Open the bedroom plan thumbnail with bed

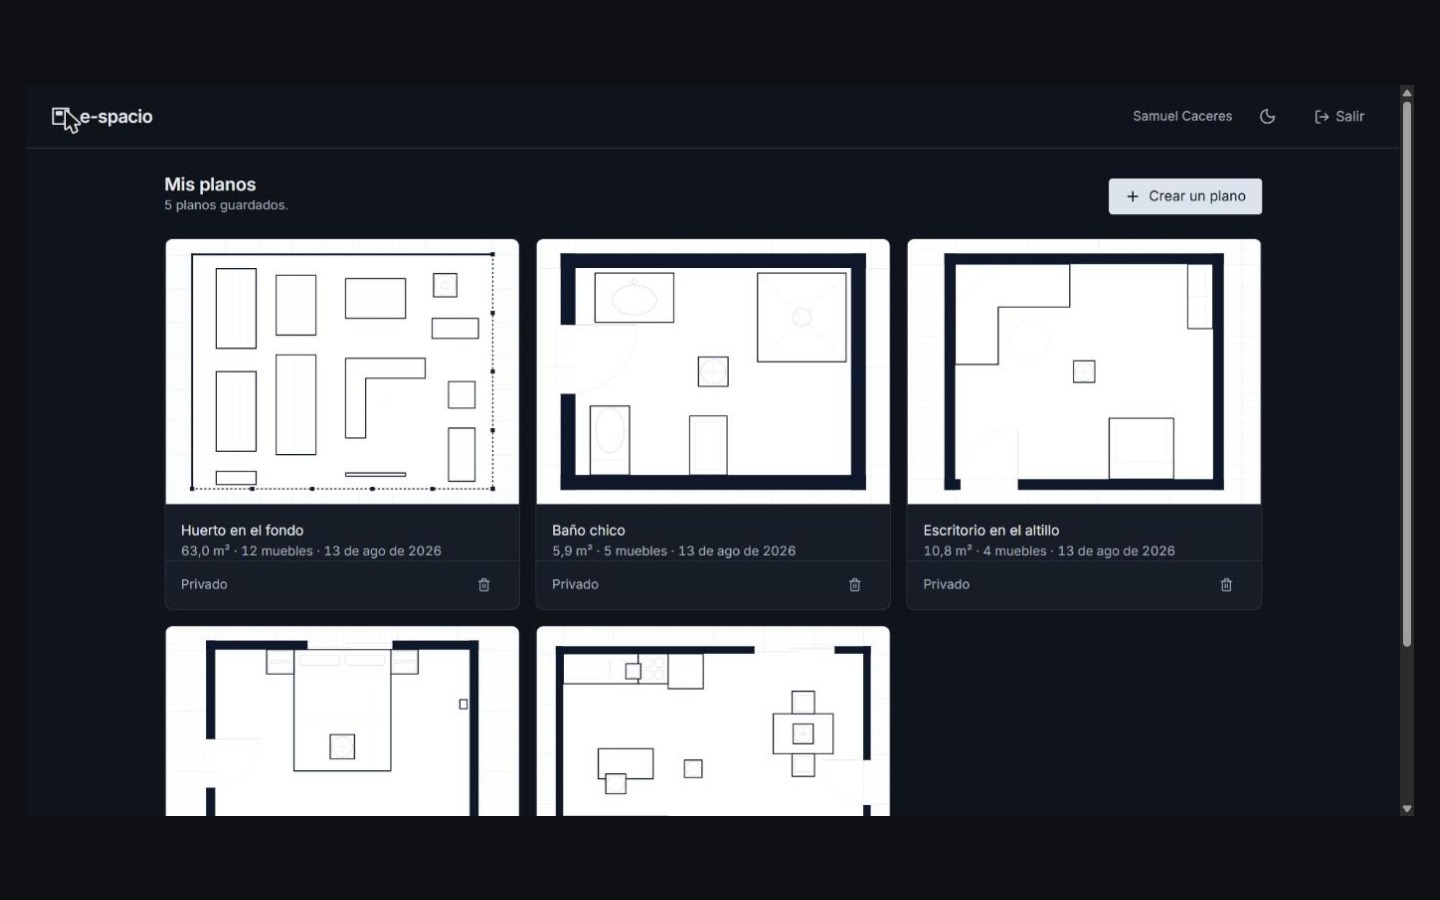pos(342,722)
